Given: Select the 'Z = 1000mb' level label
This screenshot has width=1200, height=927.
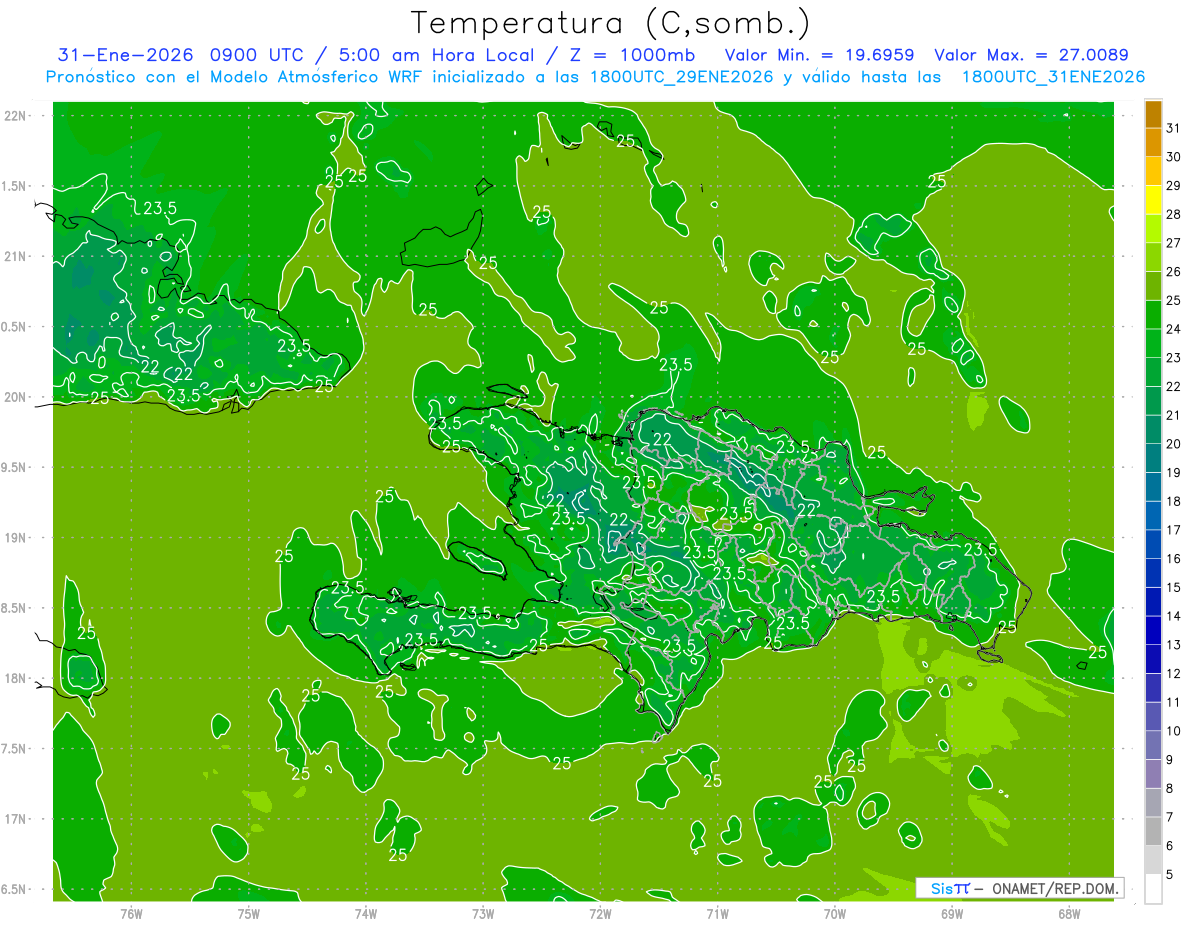Looking at the screenshot, I should click(x=632, y=55).
